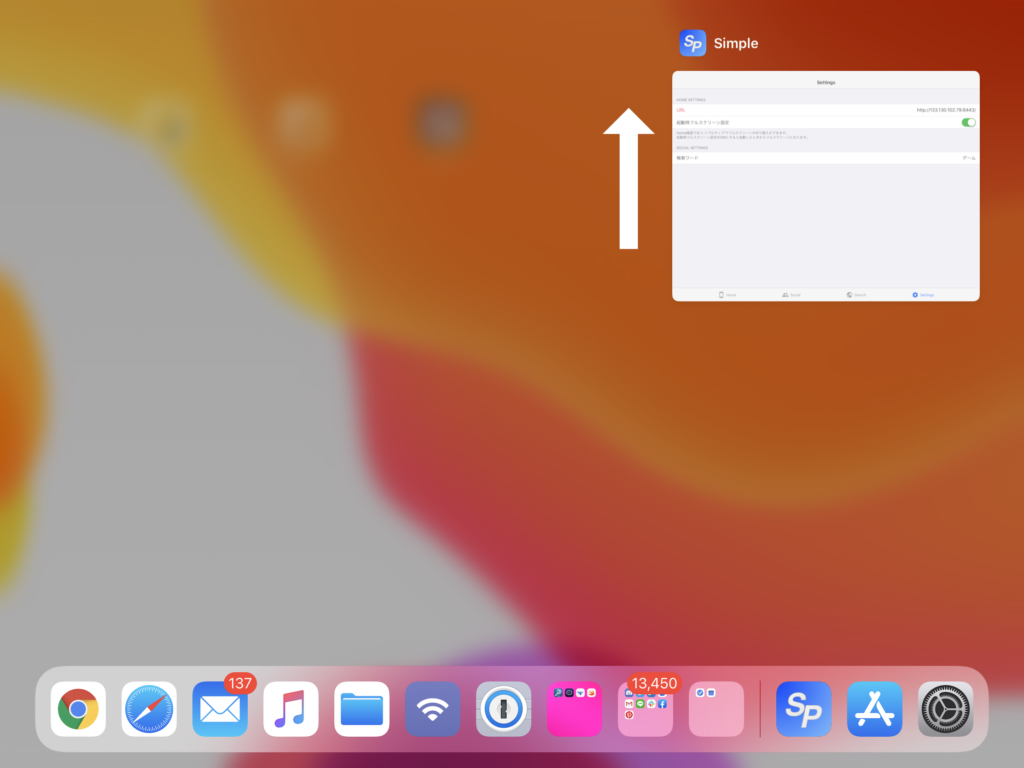Viewport: 1024px width, 768px height.
Task: Tap the search word row under Social Settings
Action: click(x=826, y=158)
